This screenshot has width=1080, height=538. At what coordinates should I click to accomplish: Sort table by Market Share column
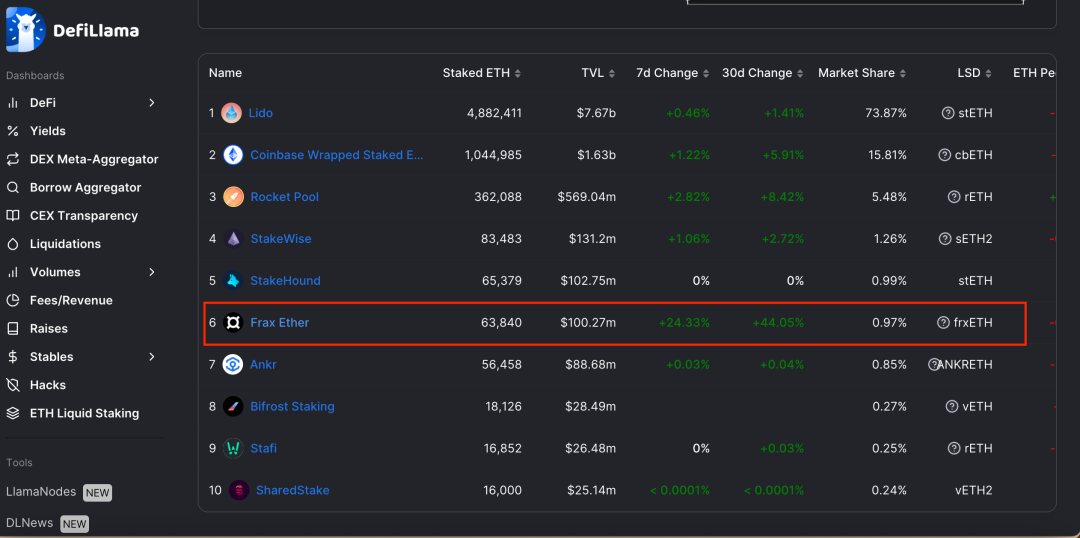[862, 73]
